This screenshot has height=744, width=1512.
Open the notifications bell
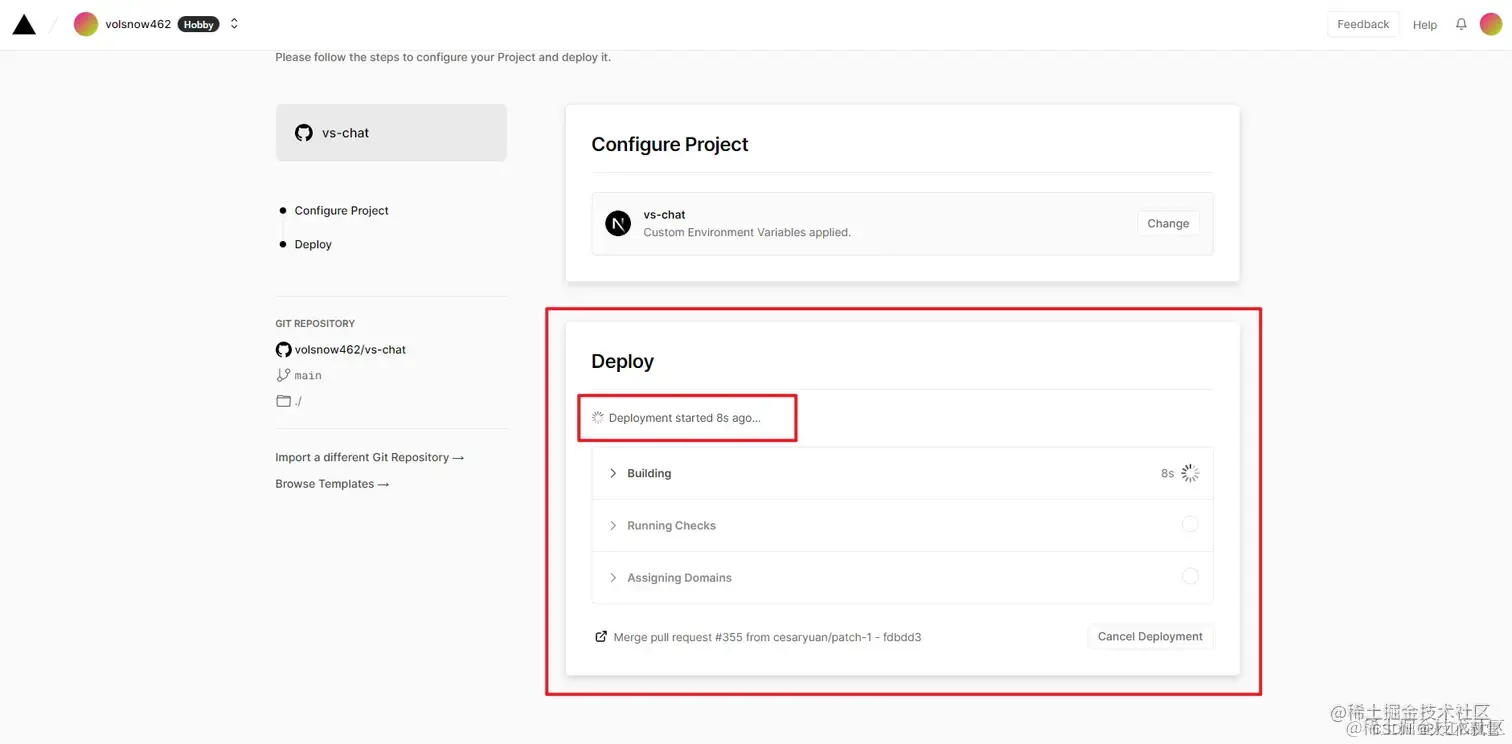tap(1461, 24)
